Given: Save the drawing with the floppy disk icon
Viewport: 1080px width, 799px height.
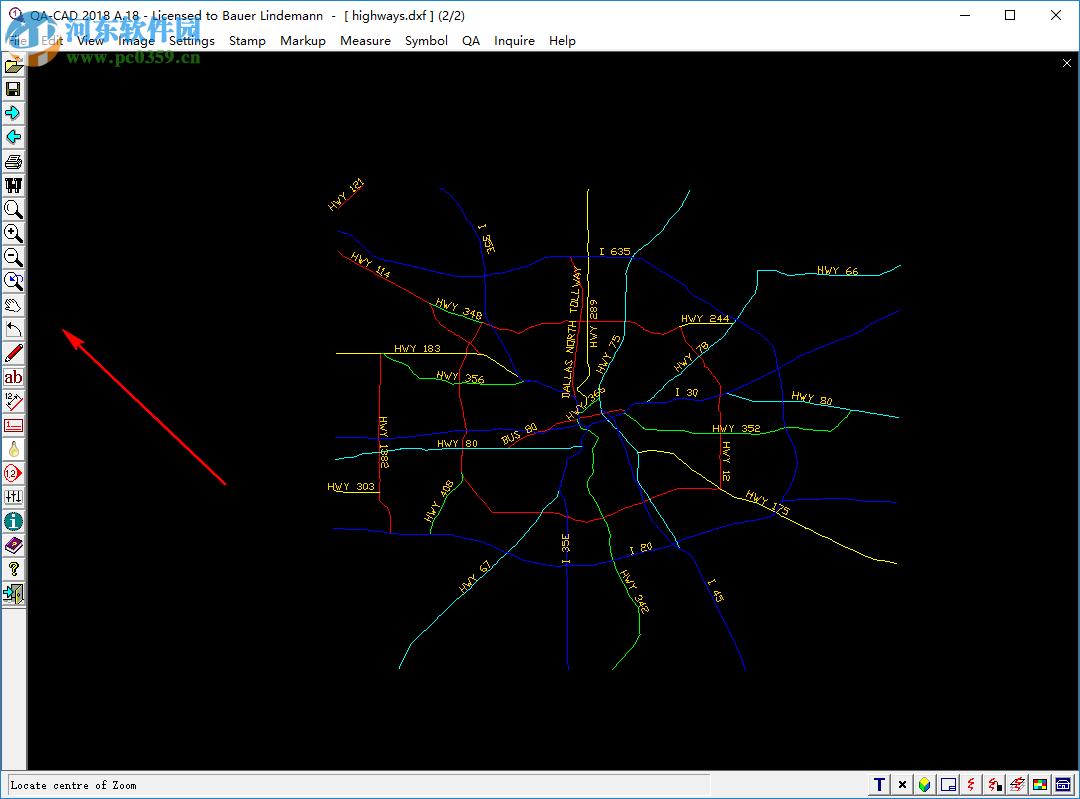Looking at the screenshot, I should point(13,89).
